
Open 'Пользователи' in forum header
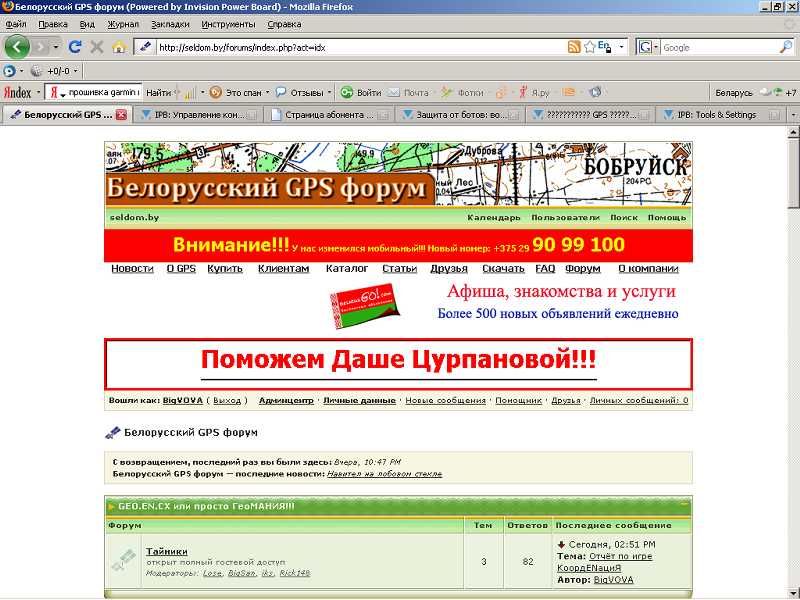click(565, 217)
